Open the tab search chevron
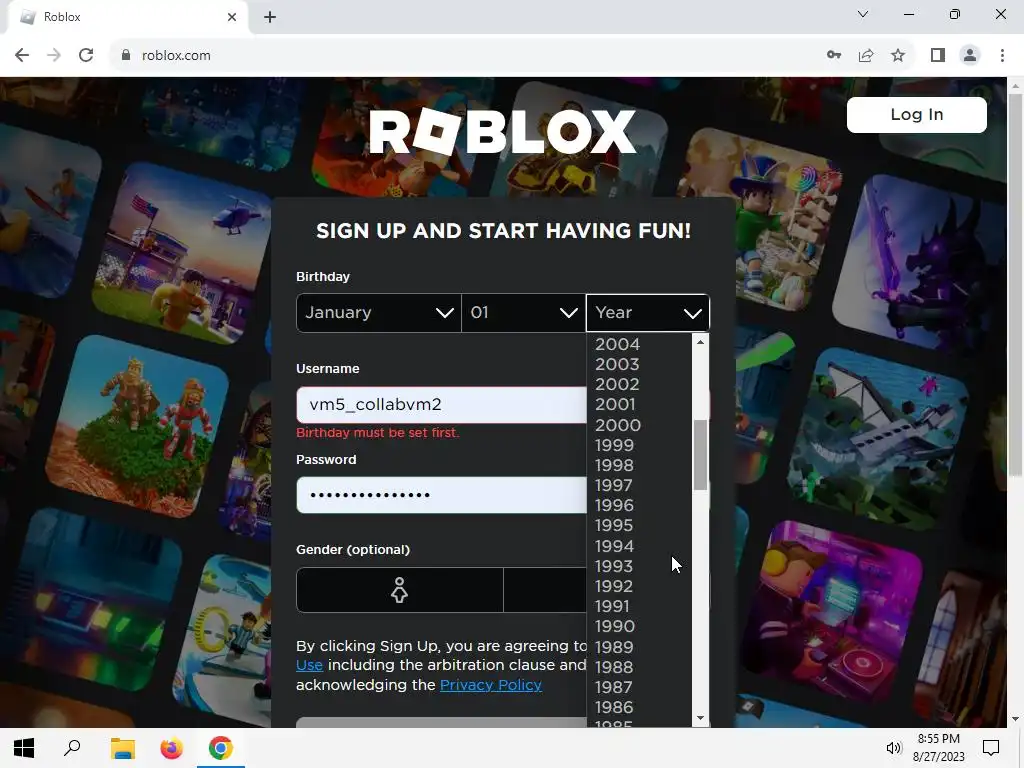Viewport: 1024px width, 768px height. pyautogui.click(x=863, y=14)
